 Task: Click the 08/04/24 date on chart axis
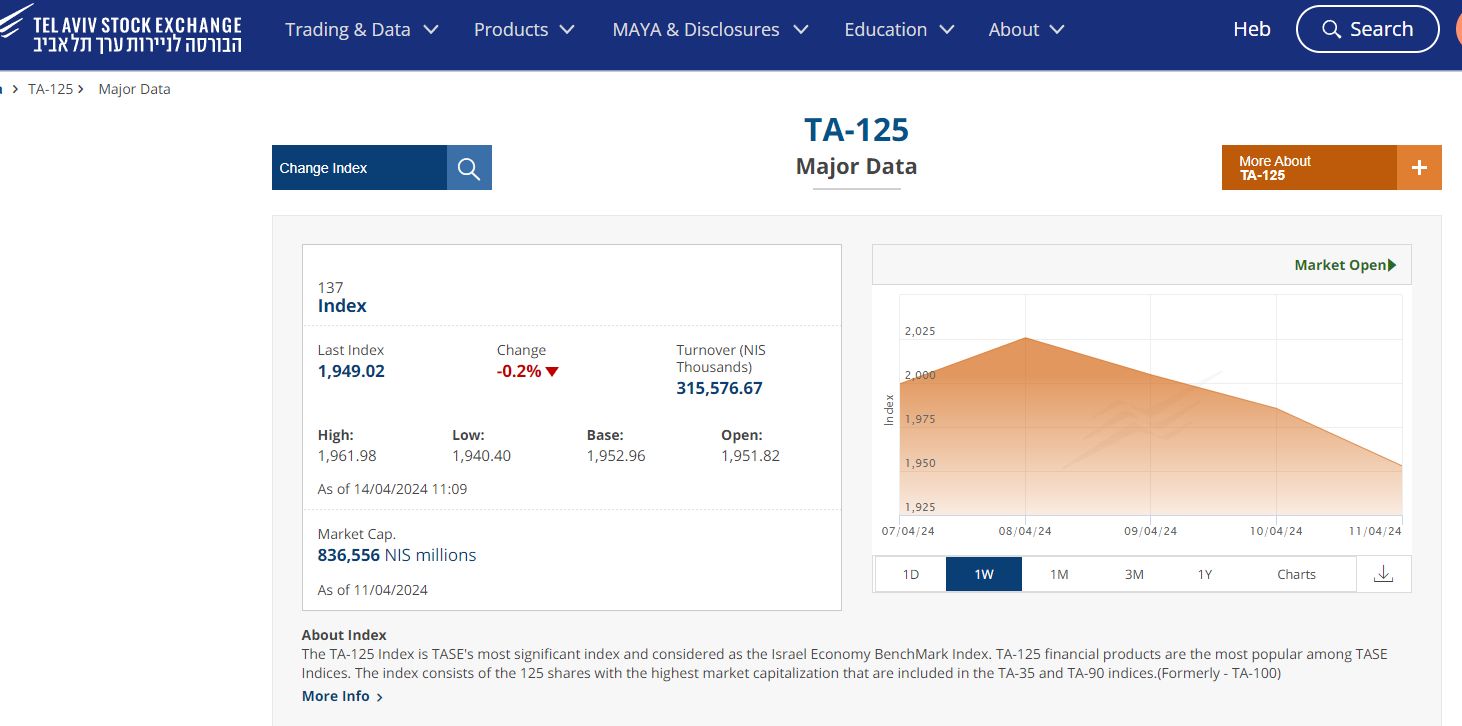pyautogui.click(x=1025, y=531)
